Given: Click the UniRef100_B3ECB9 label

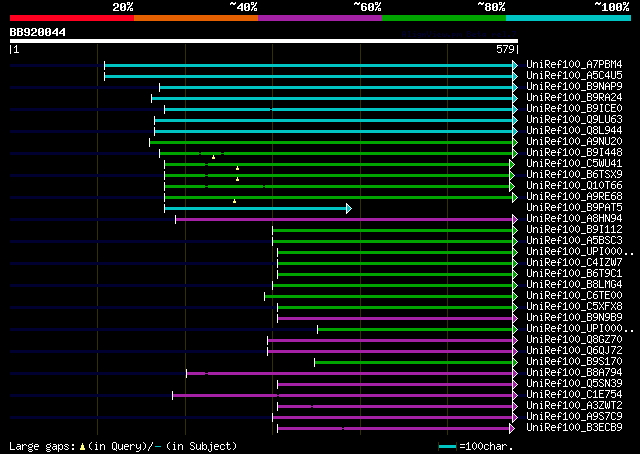Looking at the screenshot, I should (x=574, y=428).
